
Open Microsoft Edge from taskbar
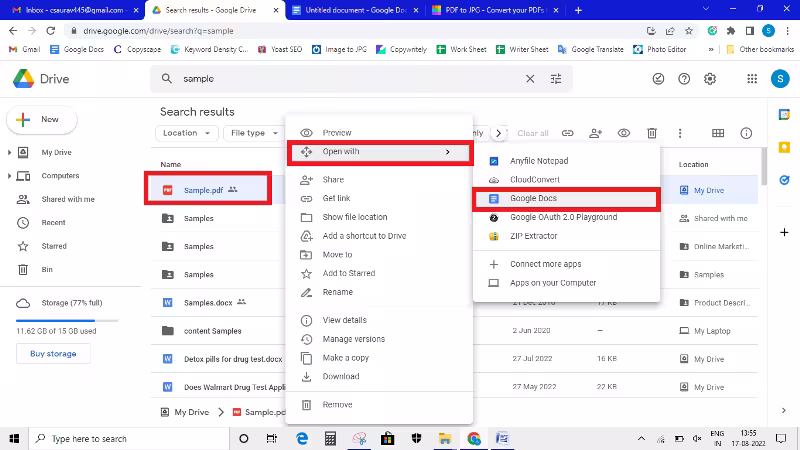(302, 438)
